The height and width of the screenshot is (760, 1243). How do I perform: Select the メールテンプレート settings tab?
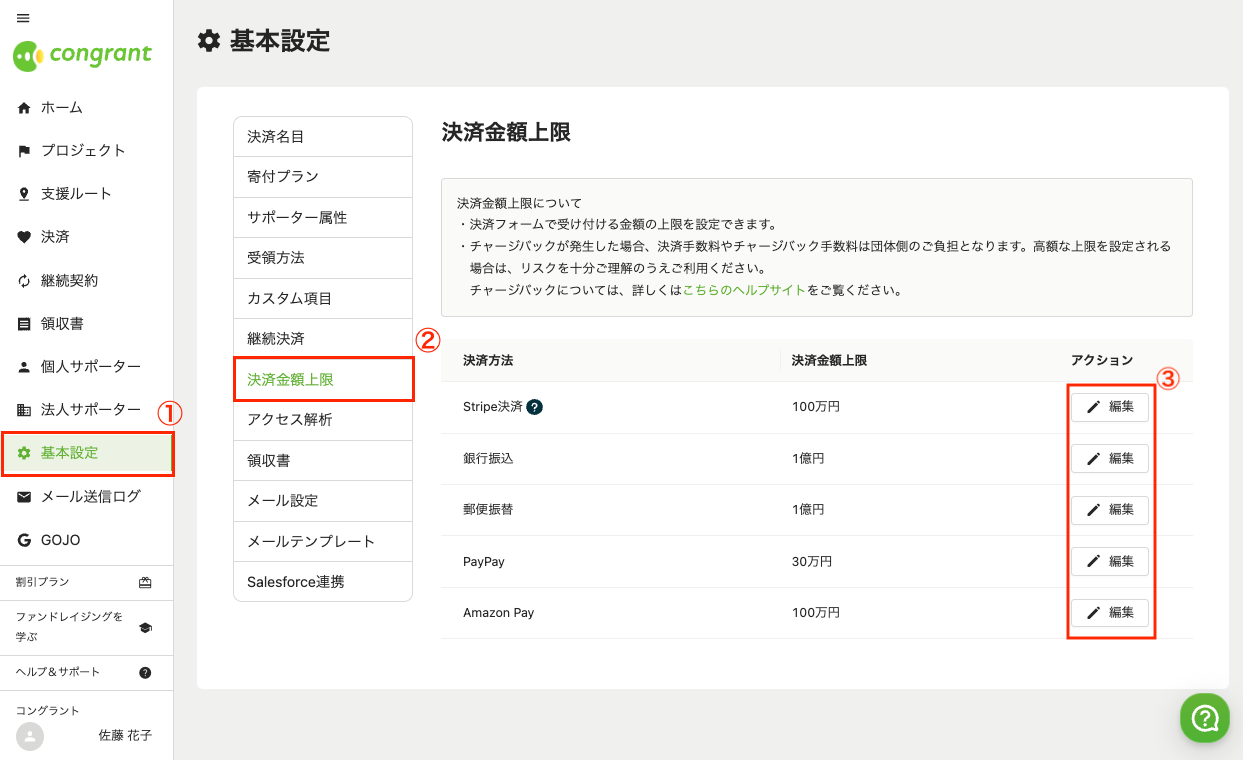(x=311, y=542)
